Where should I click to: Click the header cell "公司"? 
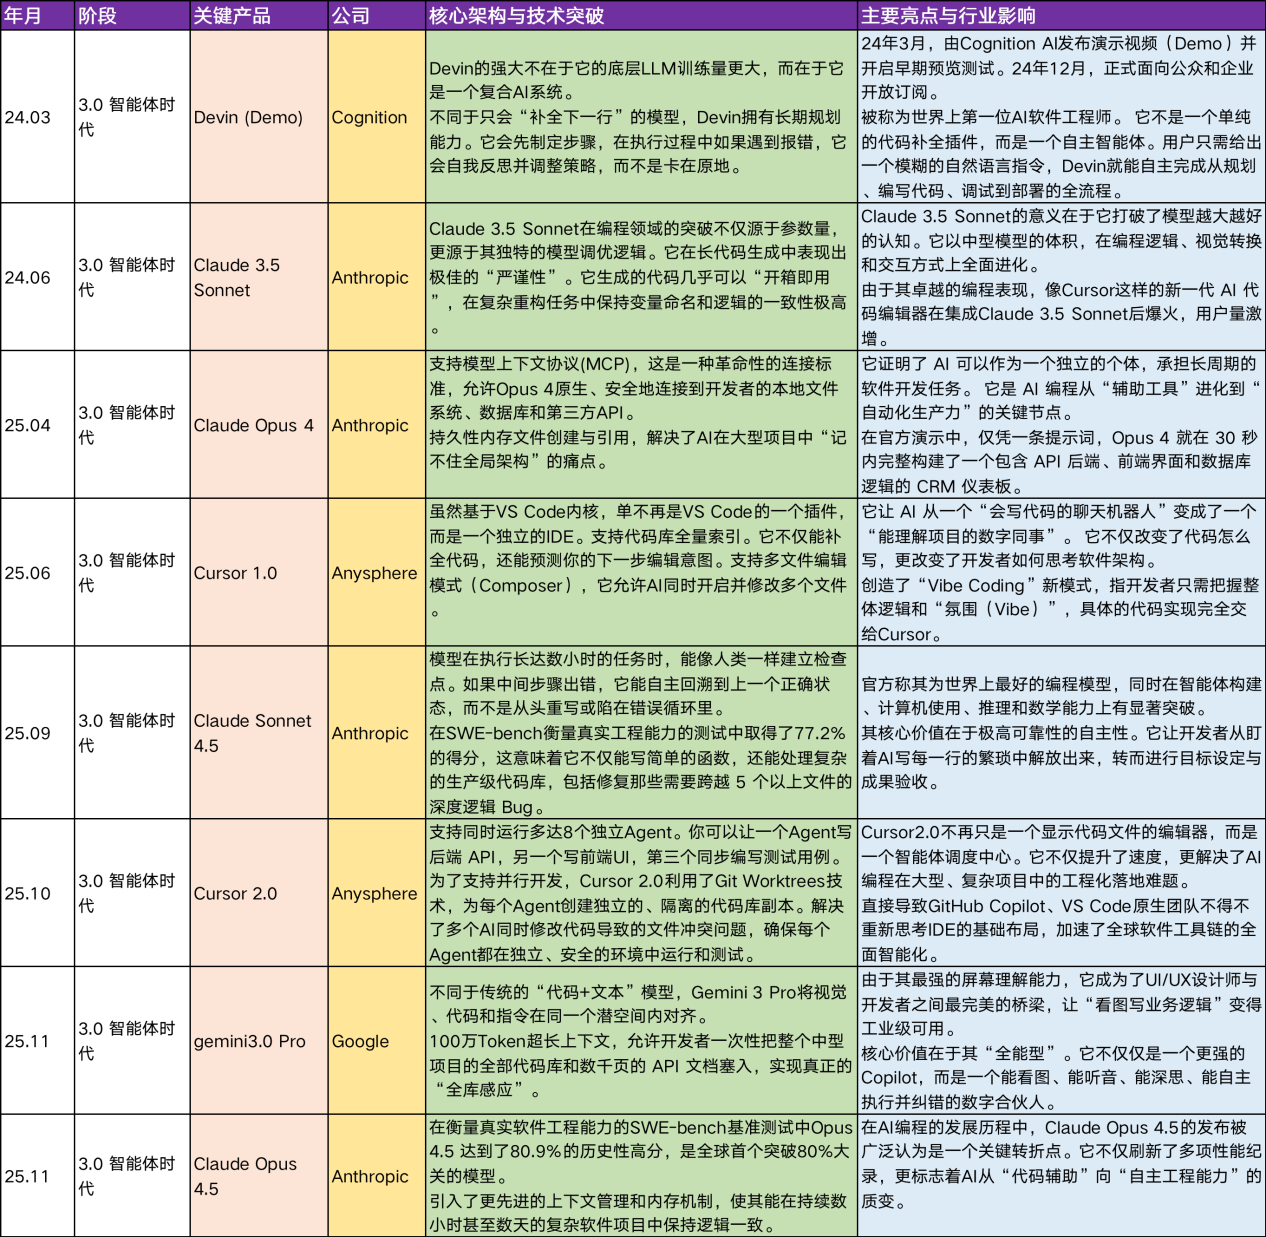pyautogui.click(x=377, y=16)
